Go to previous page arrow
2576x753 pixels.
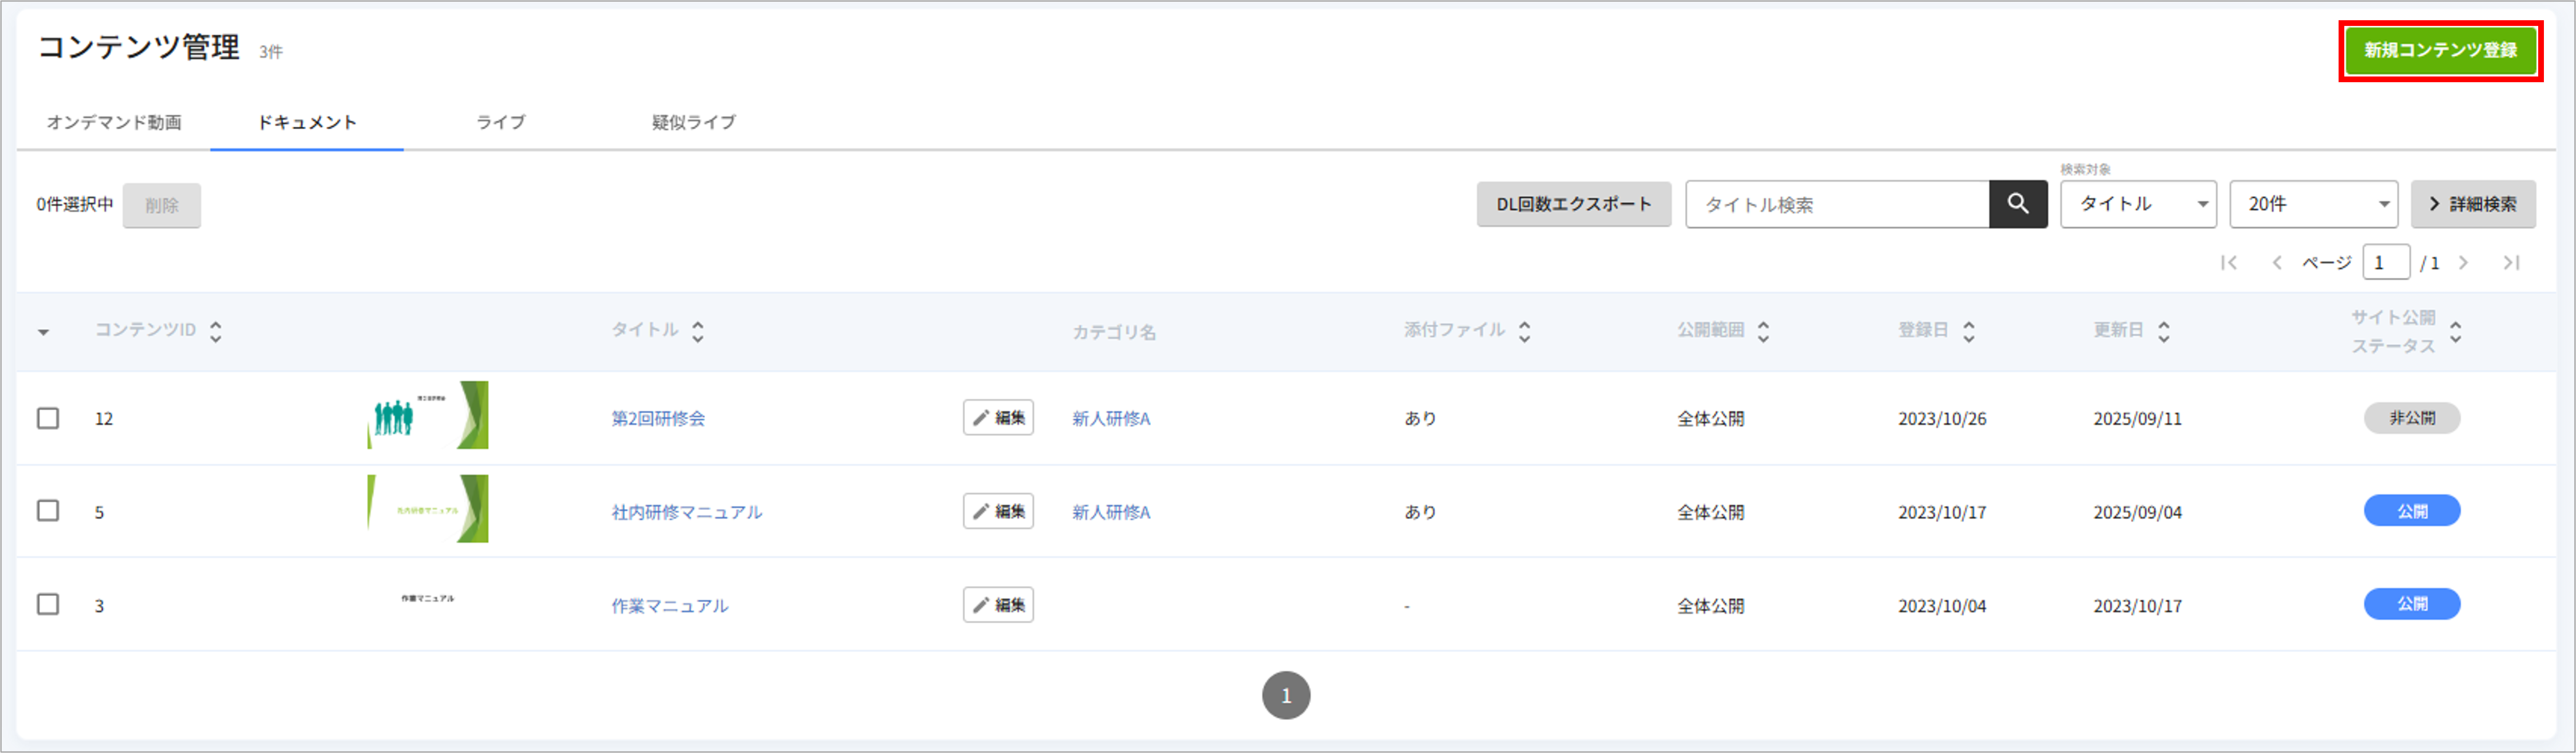tap(2277, 263)
